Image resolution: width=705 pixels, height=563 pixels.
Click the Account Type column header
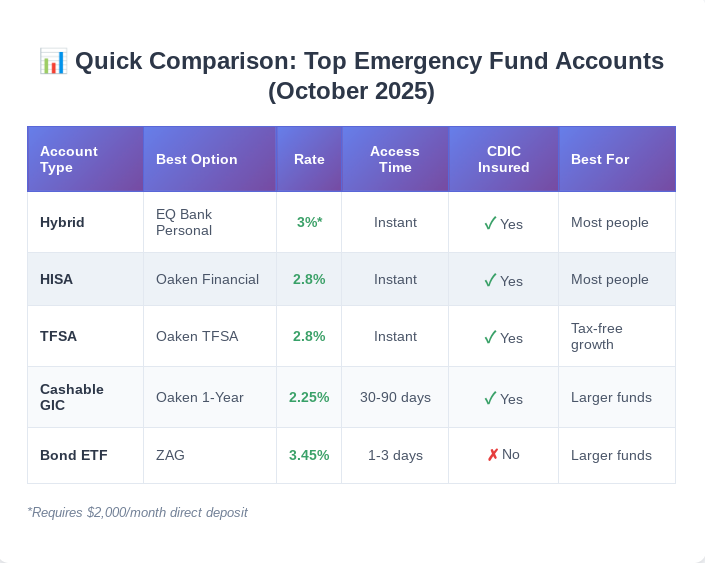(x=69, y=159)
